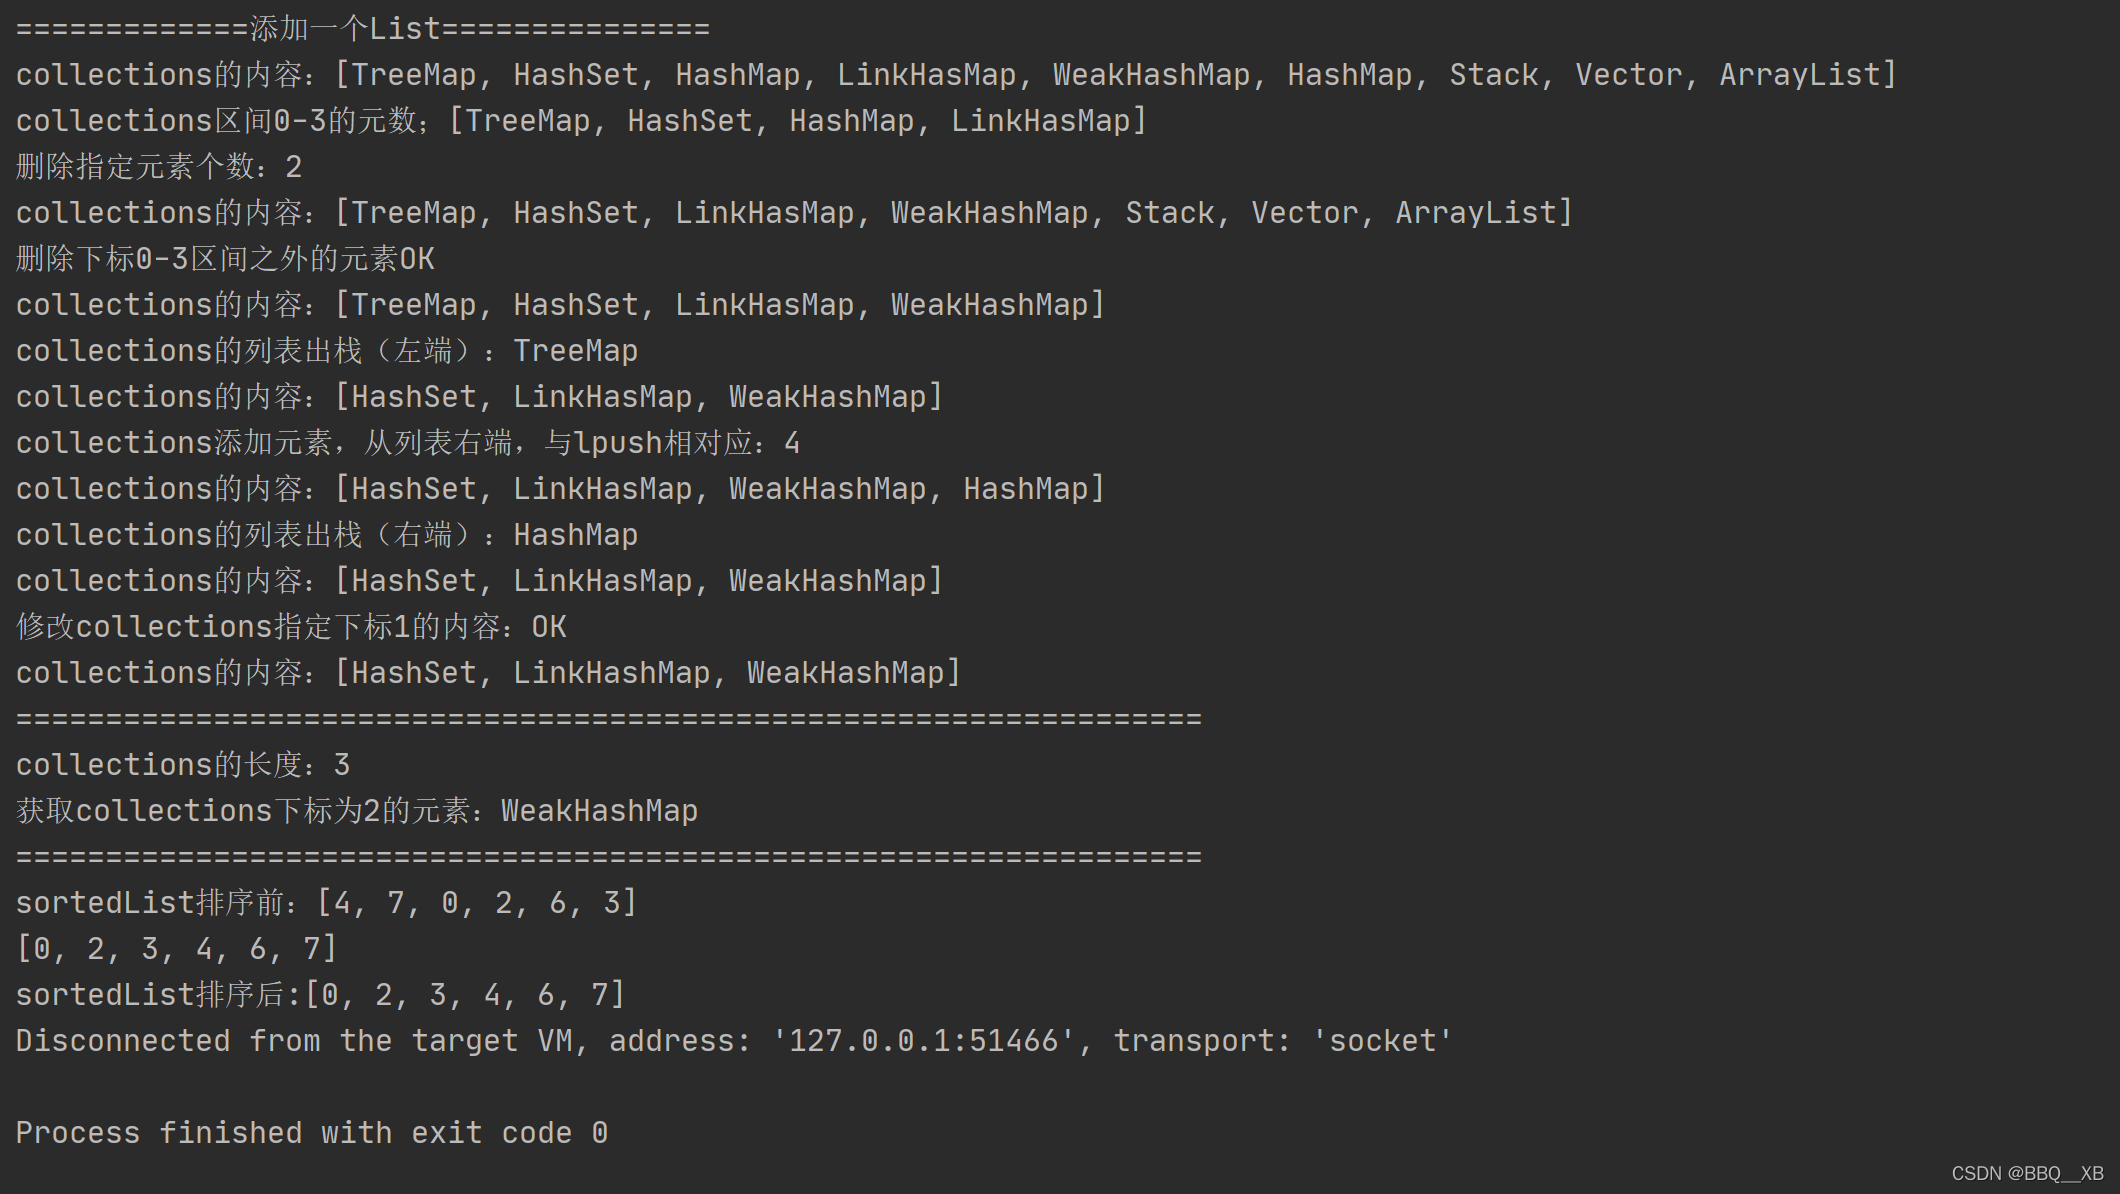This screenshot has height=1194, width=2120.
Task: Click the 'sortedList排序后' line
Action: click(320, 995)
